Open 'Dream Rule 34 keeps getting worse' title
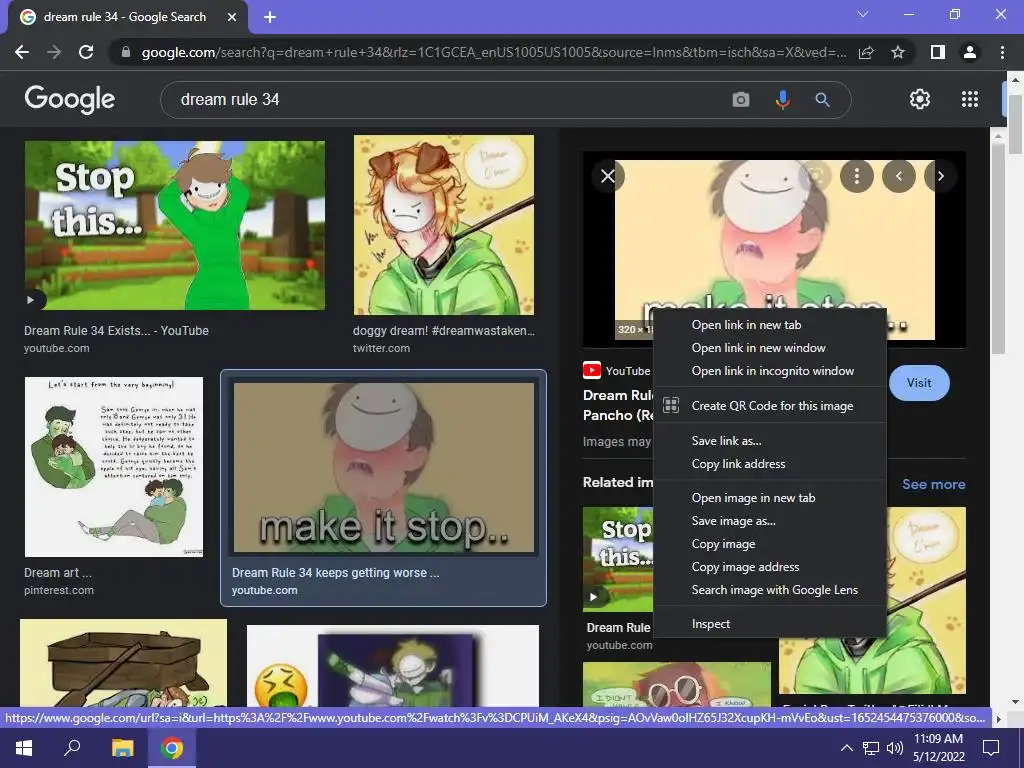Screen dimensions: 1024x768 [335, 573]
